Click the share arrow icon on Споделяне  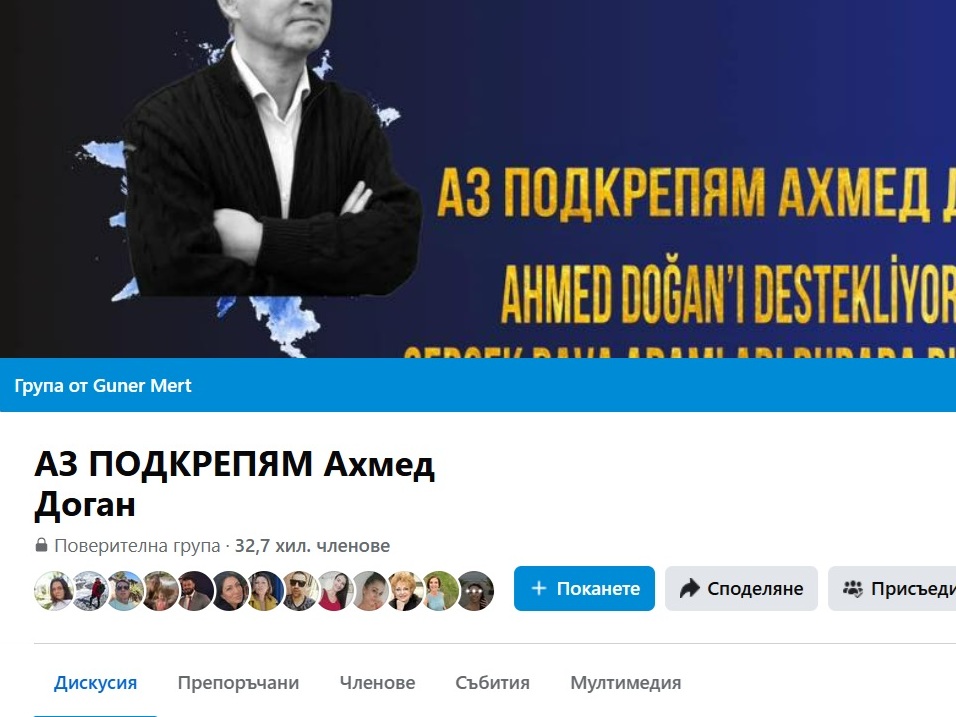[690, 588]
